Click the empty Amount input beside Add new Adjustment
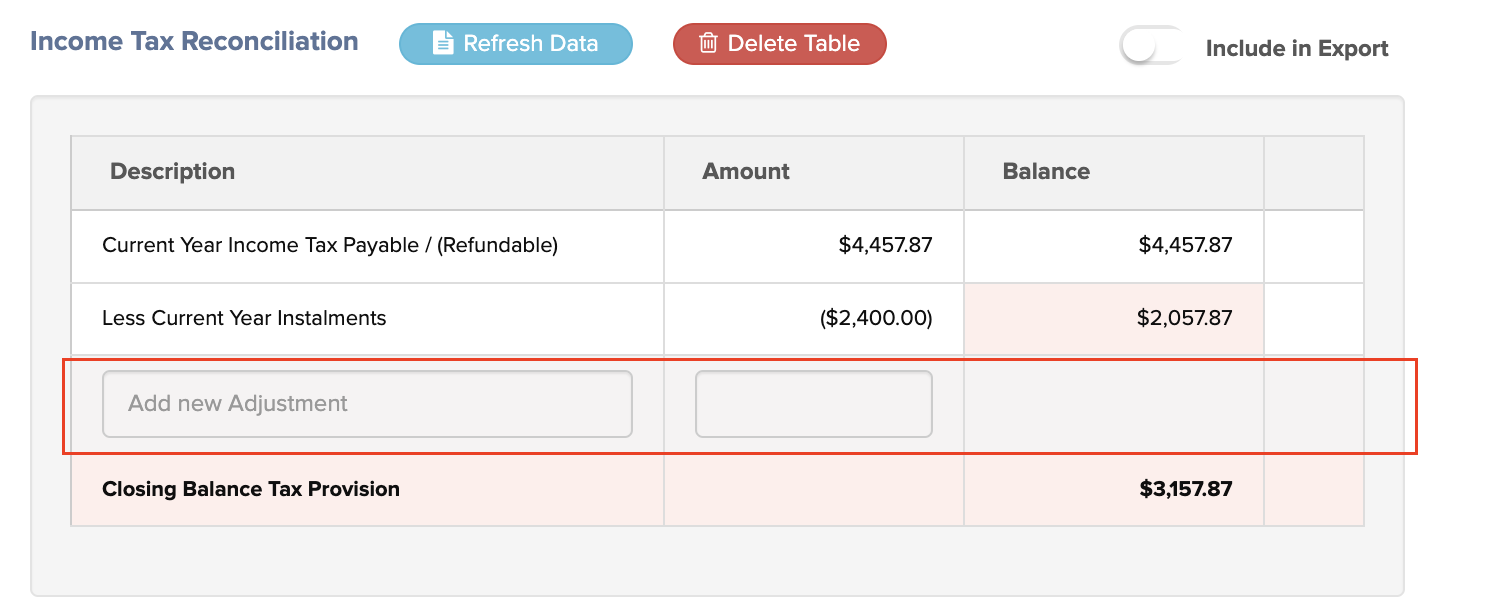The height and width of the screenshot is (616, 1502). (813, 403)
